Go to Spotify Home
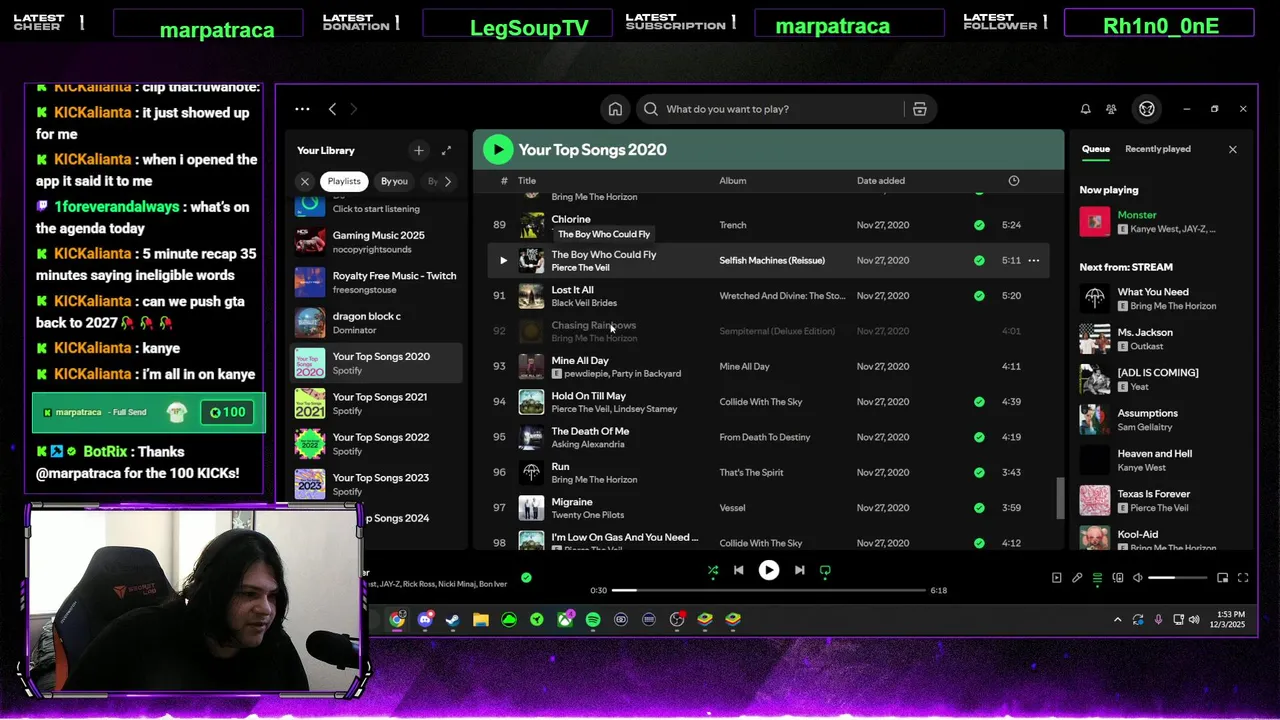Screen dimensions: 1280x720 615,109
